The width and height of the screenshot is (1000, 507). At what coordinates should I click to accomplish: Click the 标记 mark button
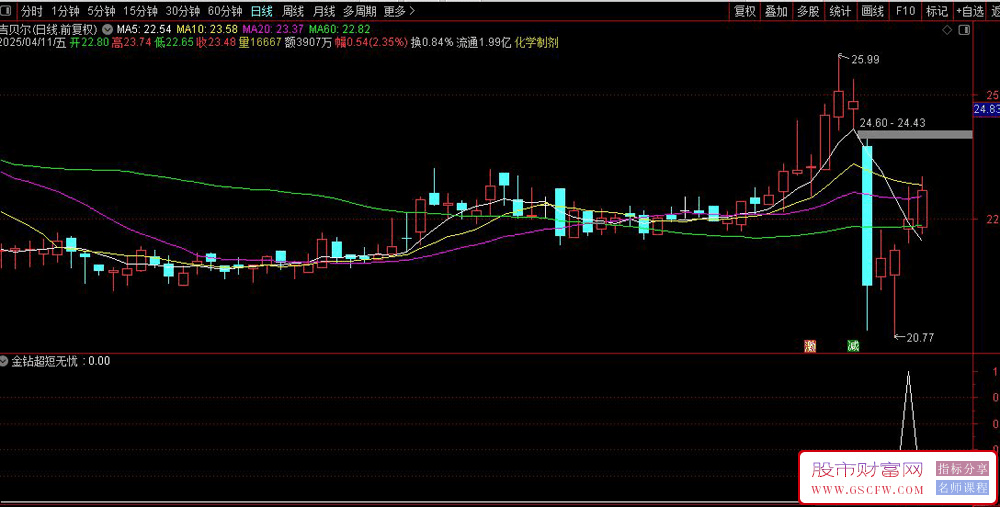[937, 11]
